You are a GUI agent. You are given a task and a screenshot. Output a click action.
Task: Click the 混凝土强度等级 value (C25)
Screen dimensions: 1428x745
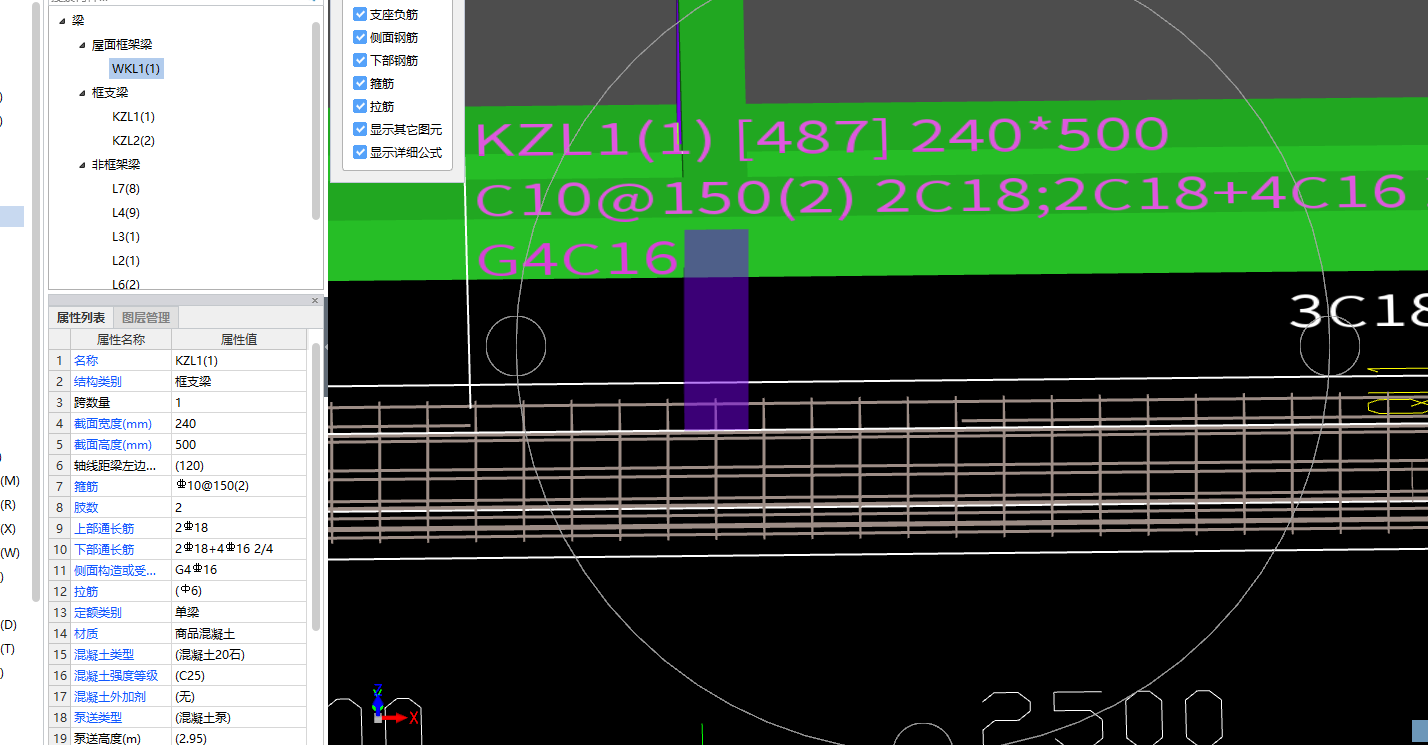(x=239, y=676)
